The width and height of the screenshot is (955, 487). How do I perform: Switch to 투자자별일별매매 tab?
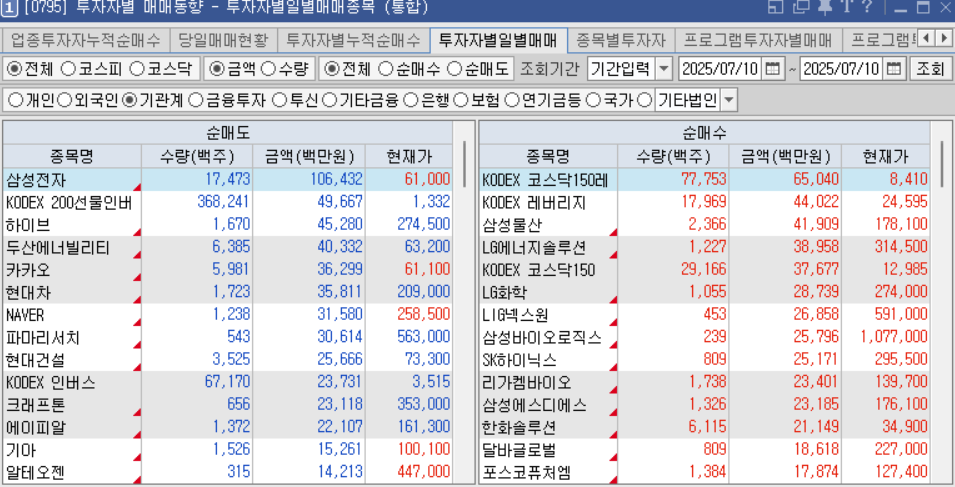tap(498, 41)
